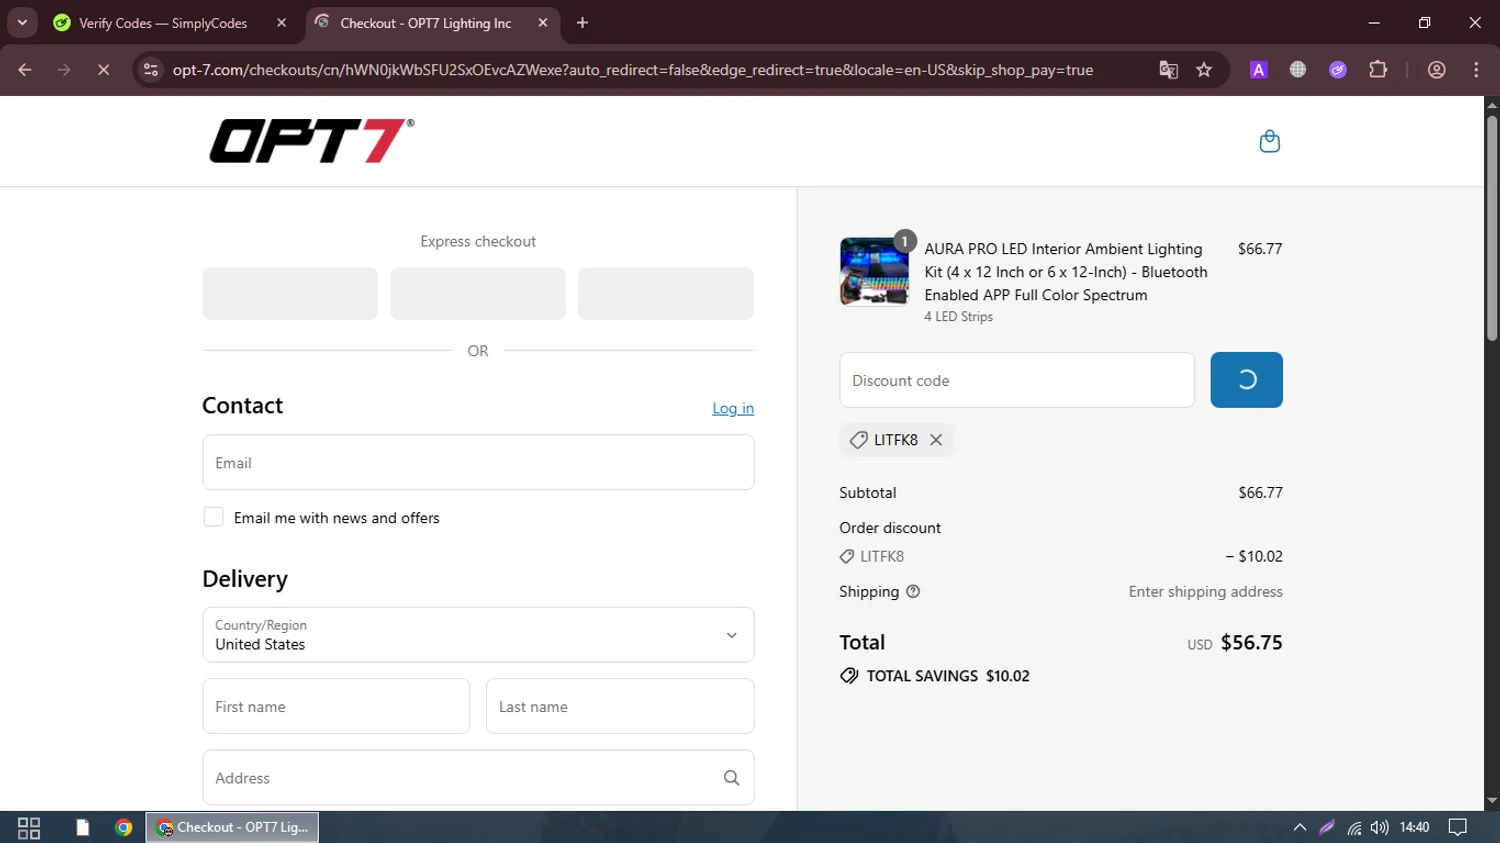Click the middle express checkout button
Viewport: 1500px width, 843px height.
point(478,293)
